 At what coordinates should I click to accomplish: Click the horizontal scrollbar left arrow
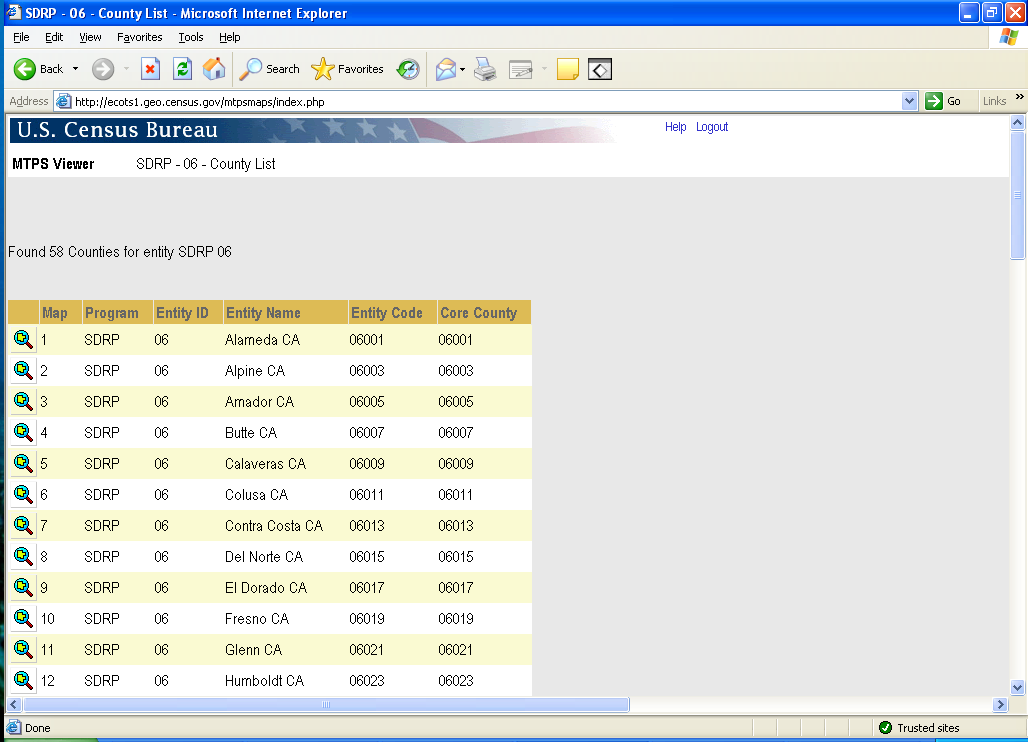14,705
